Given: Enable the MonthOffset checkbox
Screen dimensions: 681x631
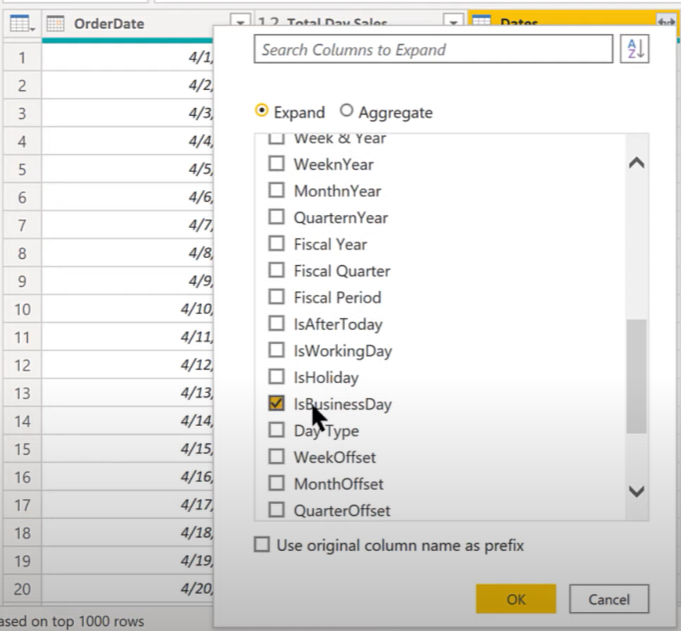Looking at the screenshot, I should (x=276, y=483).
